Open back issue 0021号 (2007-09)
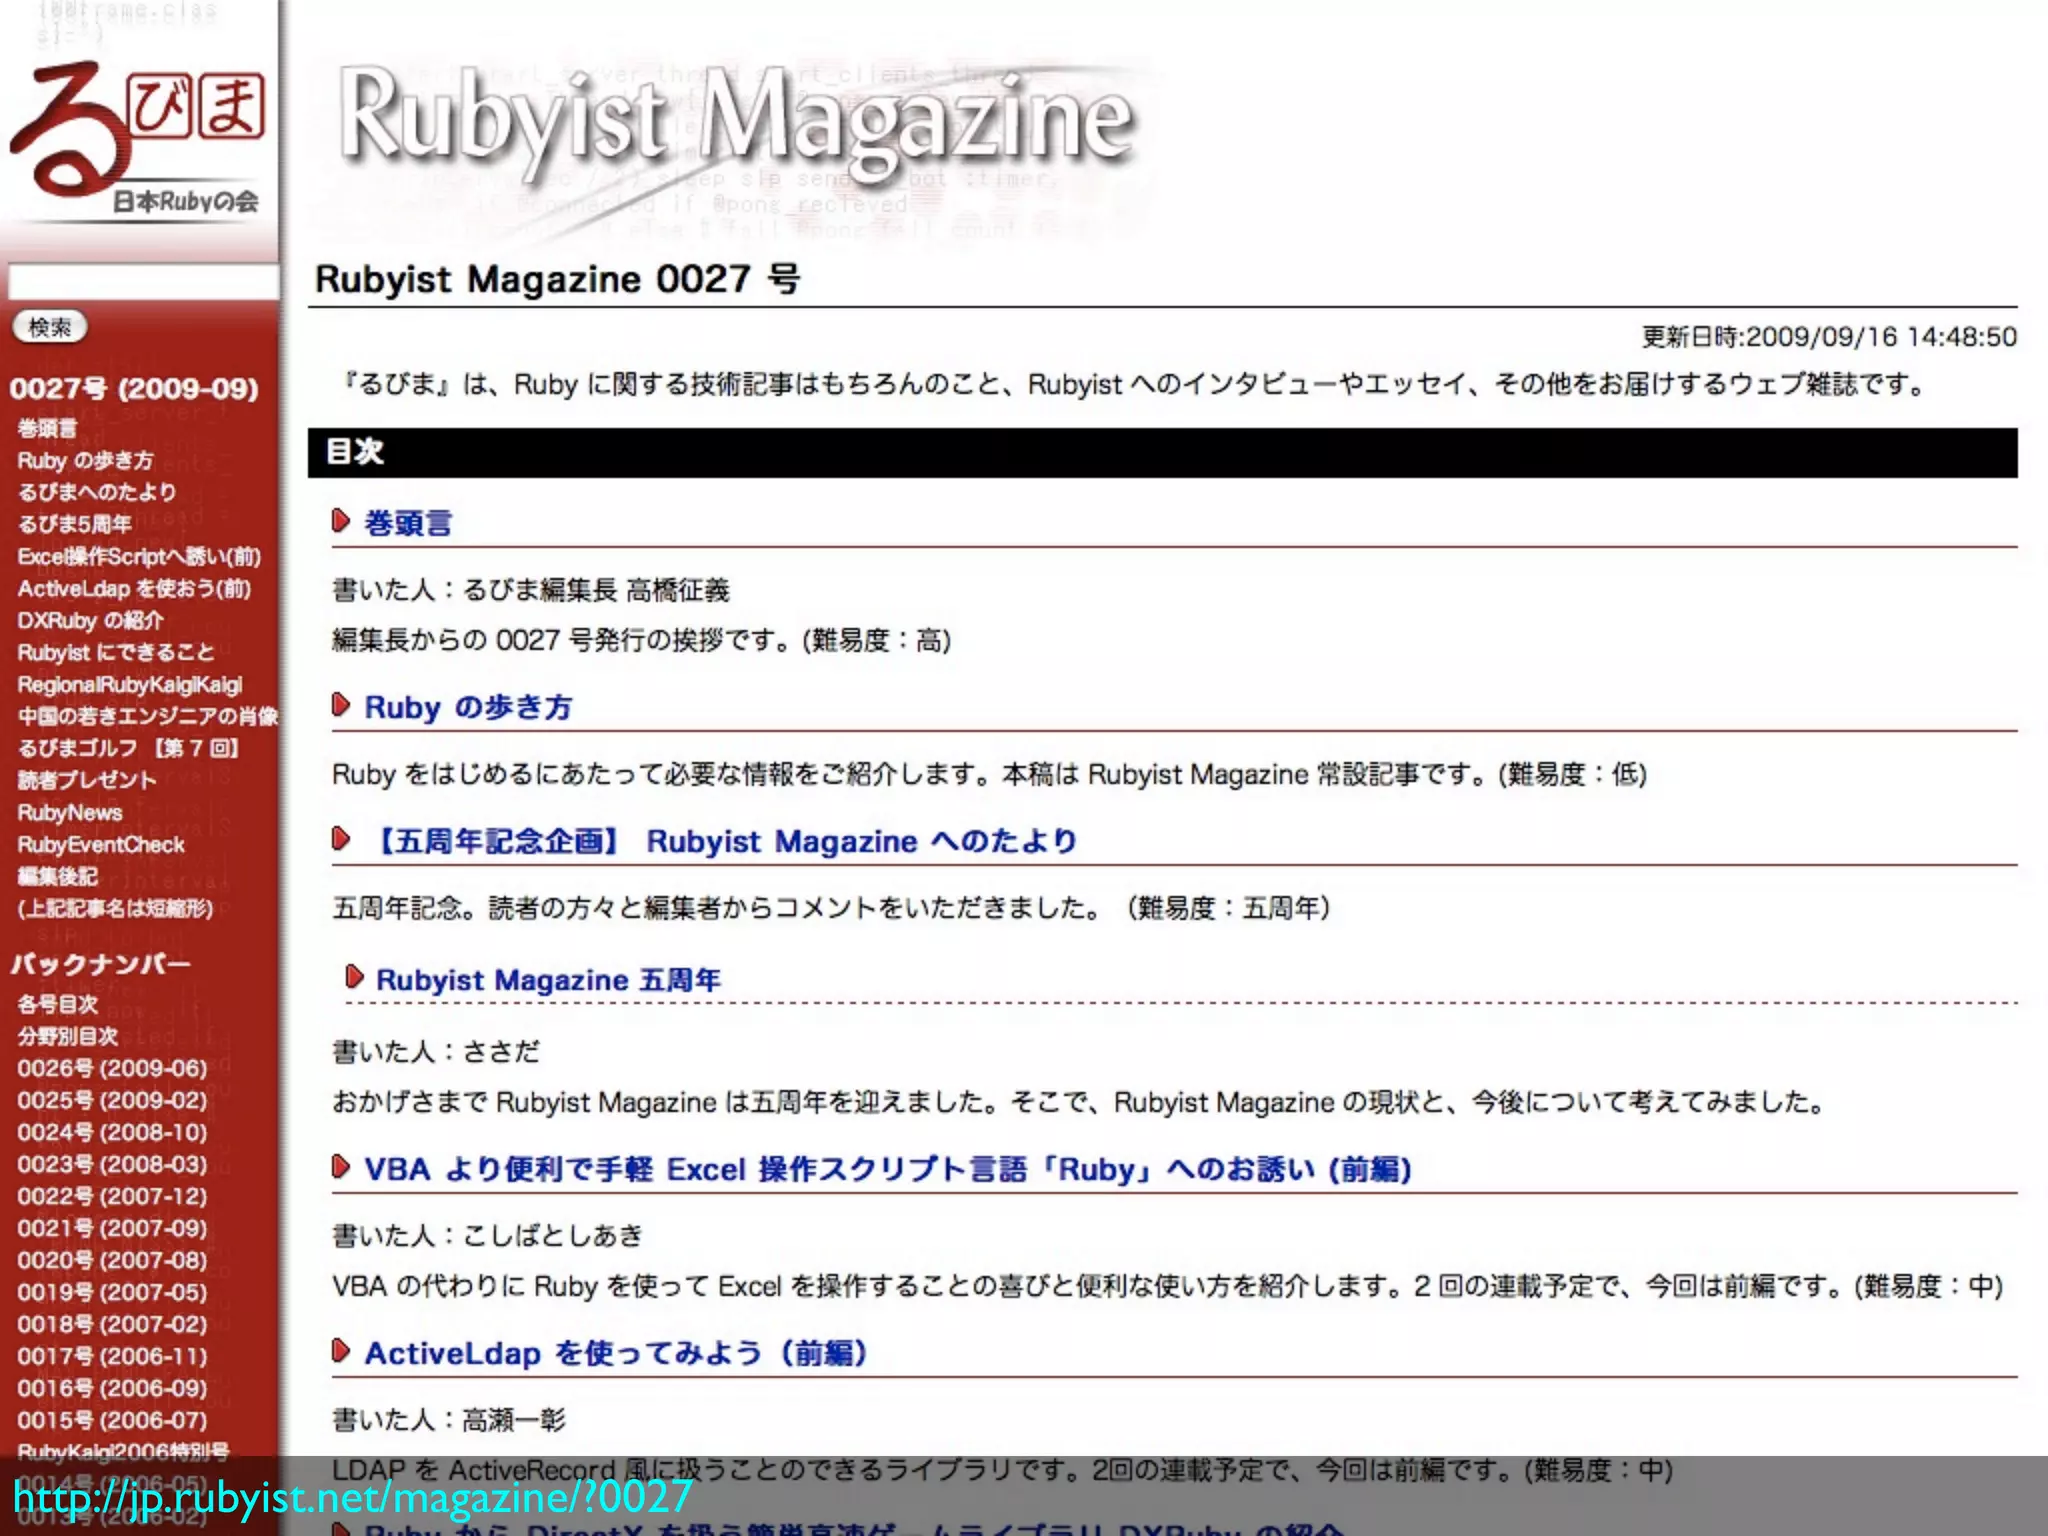The width and height of the screenshot is (2048, 1536). point(112,1228)
